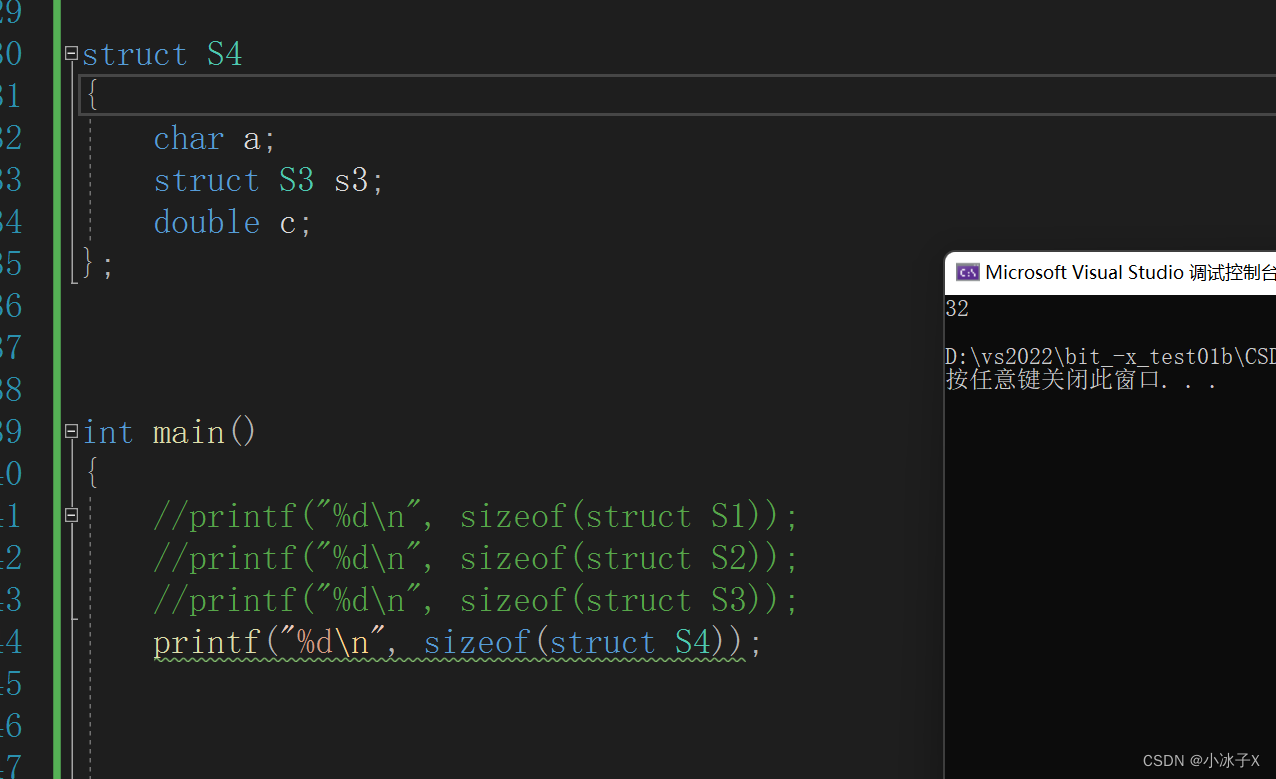This screenshot has height=779, width=1276.
Task: Click the 'int main()' line
Action: click(169, 432)
